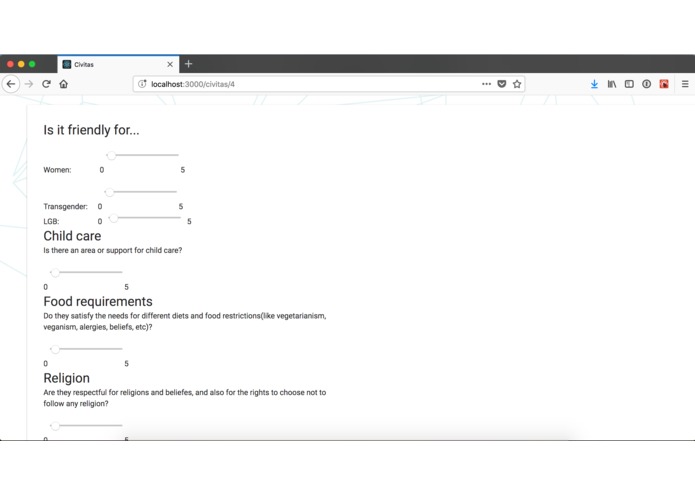Save page to Pocket
Viewport: 695px width, 494px height.
tap(502, 84)
